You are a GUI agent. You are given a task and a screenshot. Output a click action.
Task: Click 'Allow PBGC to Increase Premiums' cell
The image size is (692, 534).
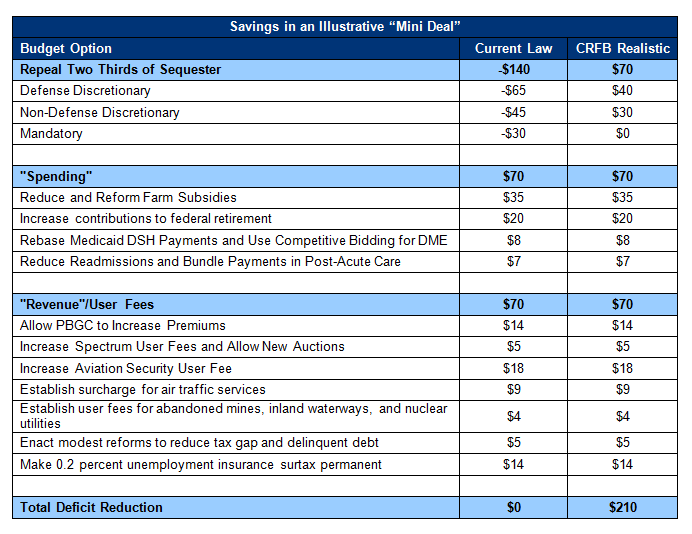click(x=123, y=325)
